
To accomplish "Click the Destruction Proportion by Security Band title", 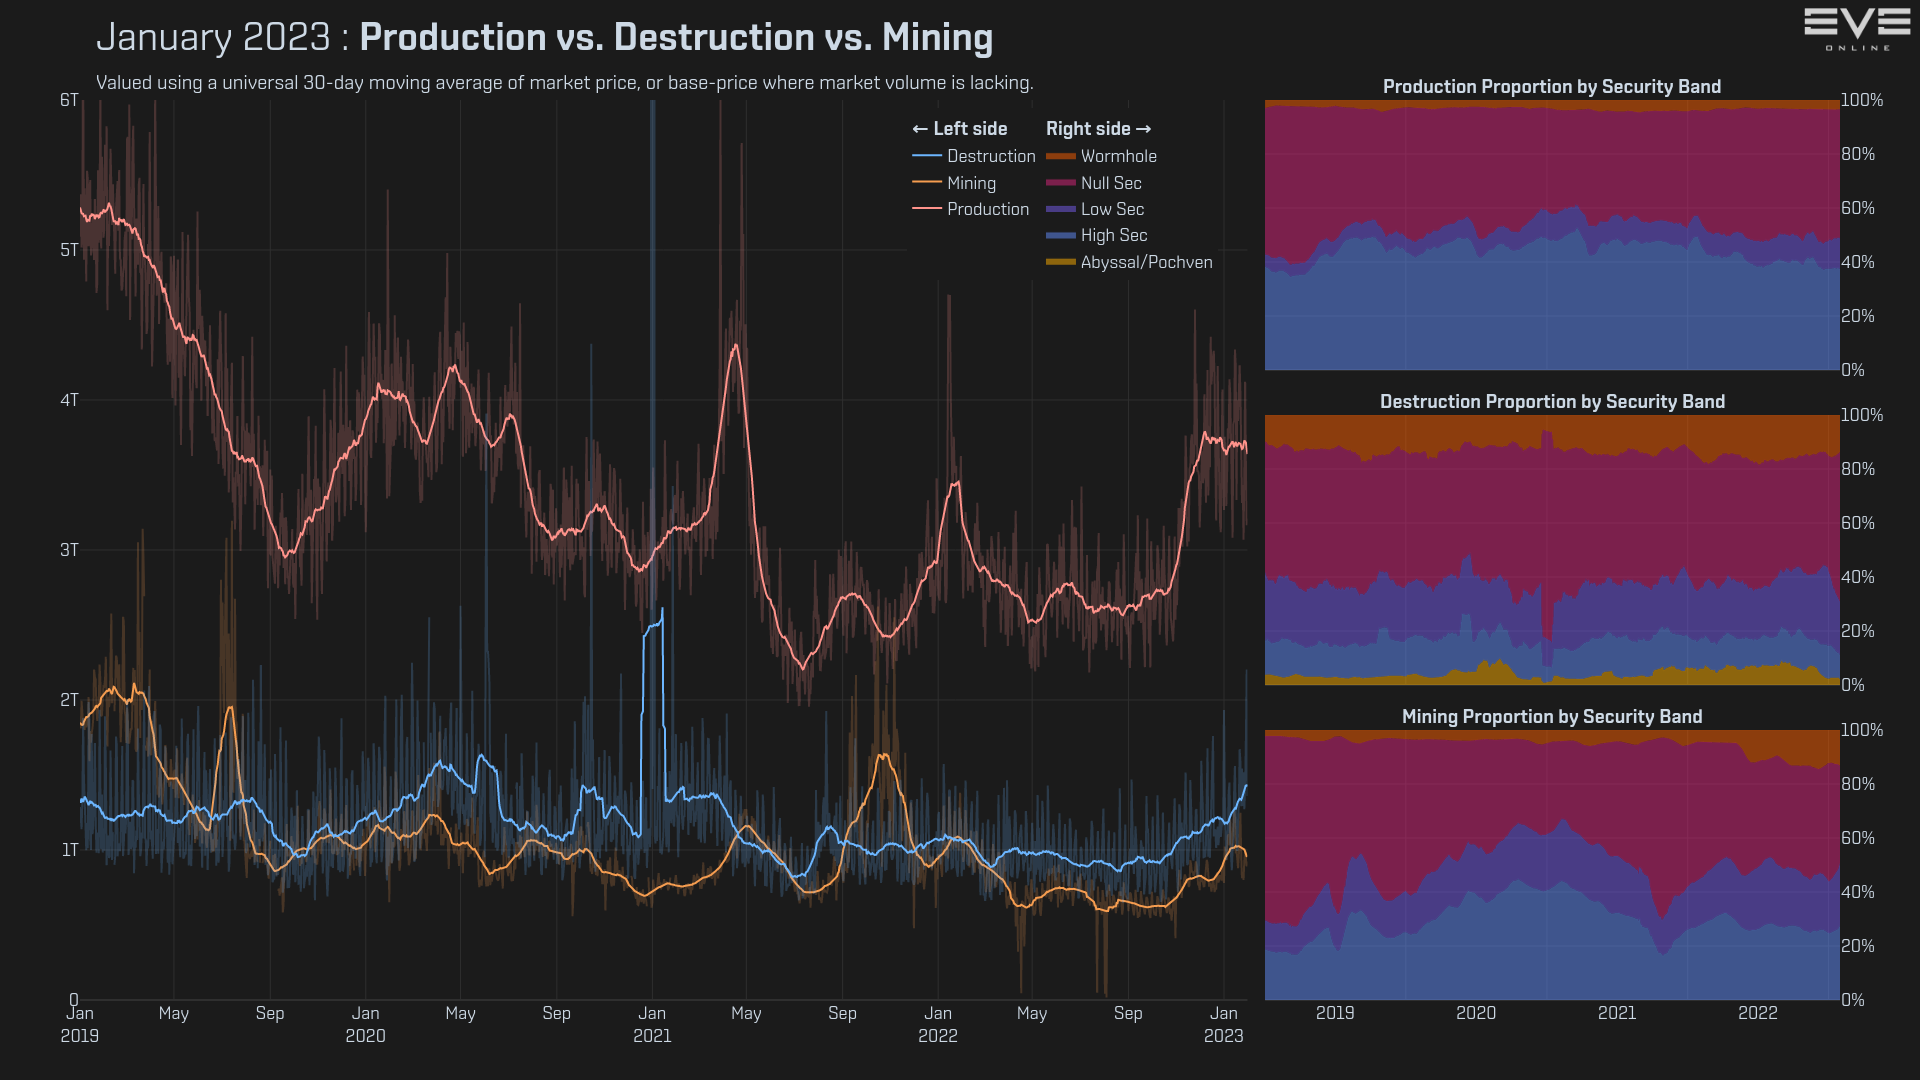I will pos(1552,402).
